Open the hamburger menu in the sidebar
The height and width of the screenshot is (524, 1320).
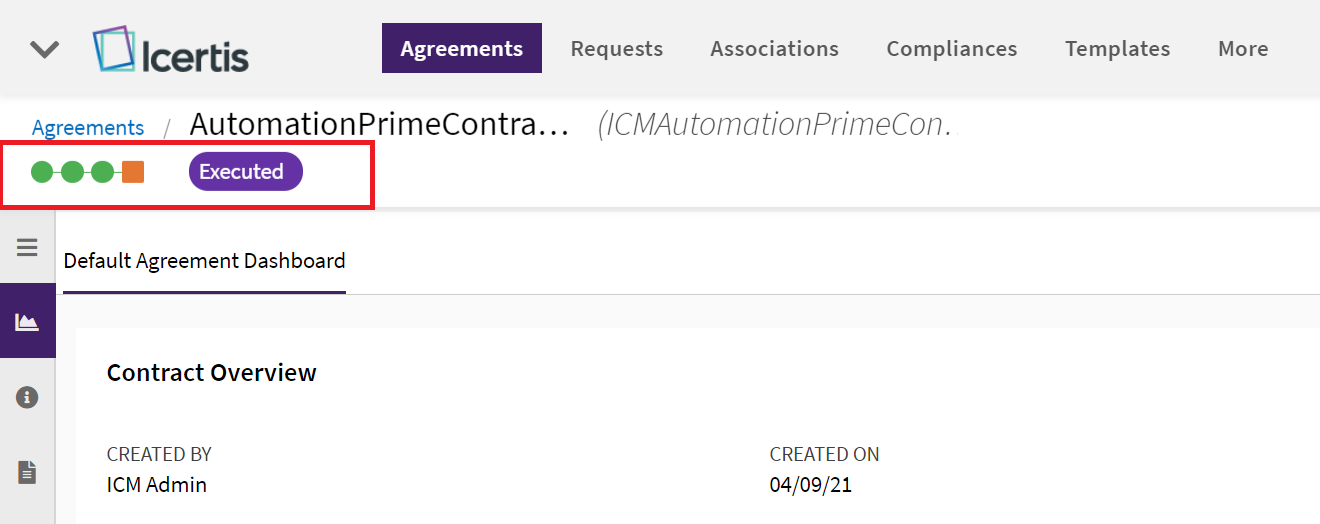(x=27, y=247)
